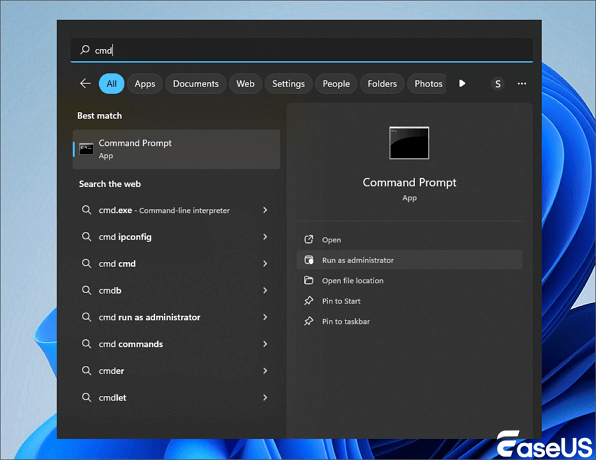Click the search input field containing cmd
Viewport: 596px width, 460px height.
point(301,50)
